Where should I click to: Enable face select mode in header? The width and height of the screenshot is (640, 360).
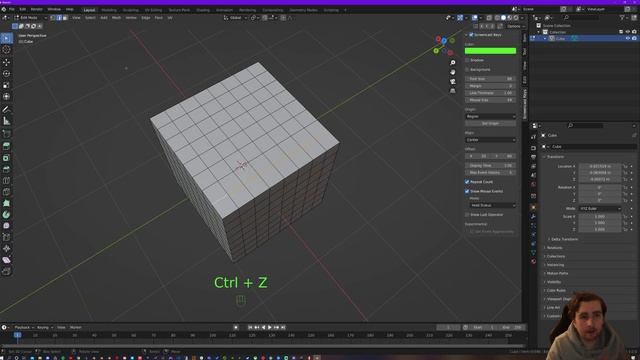click(x=65, y=18)
